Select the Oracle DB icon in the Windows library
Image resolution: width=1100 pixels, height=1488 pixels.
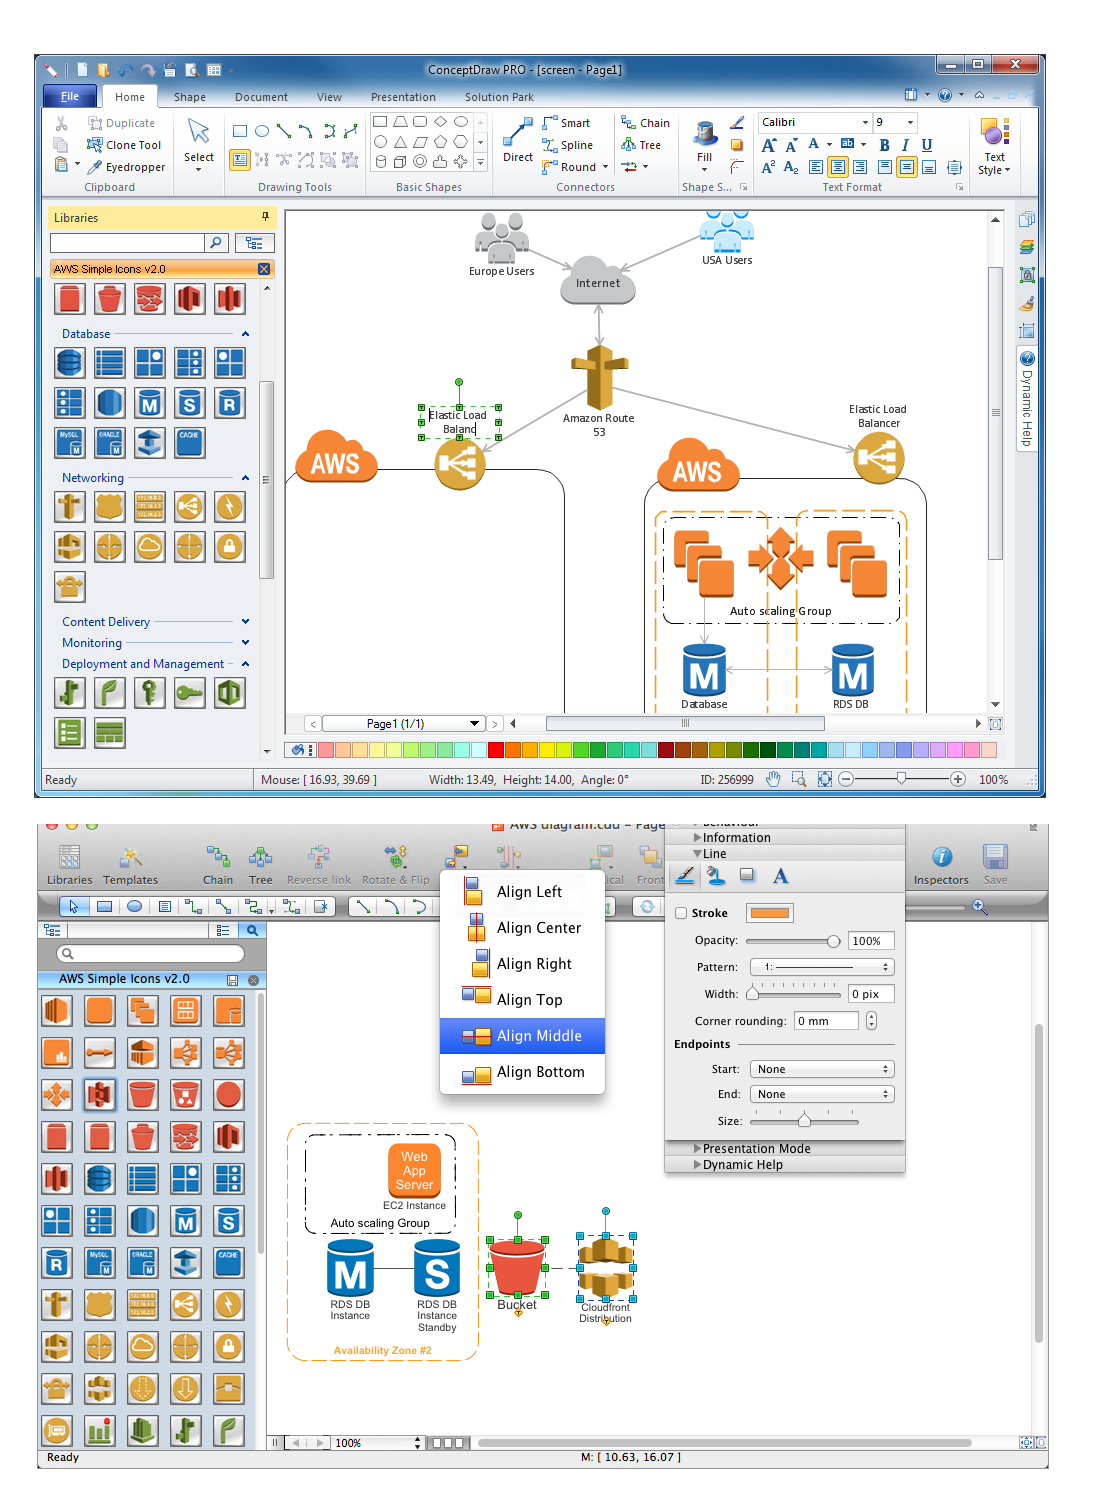110,442
